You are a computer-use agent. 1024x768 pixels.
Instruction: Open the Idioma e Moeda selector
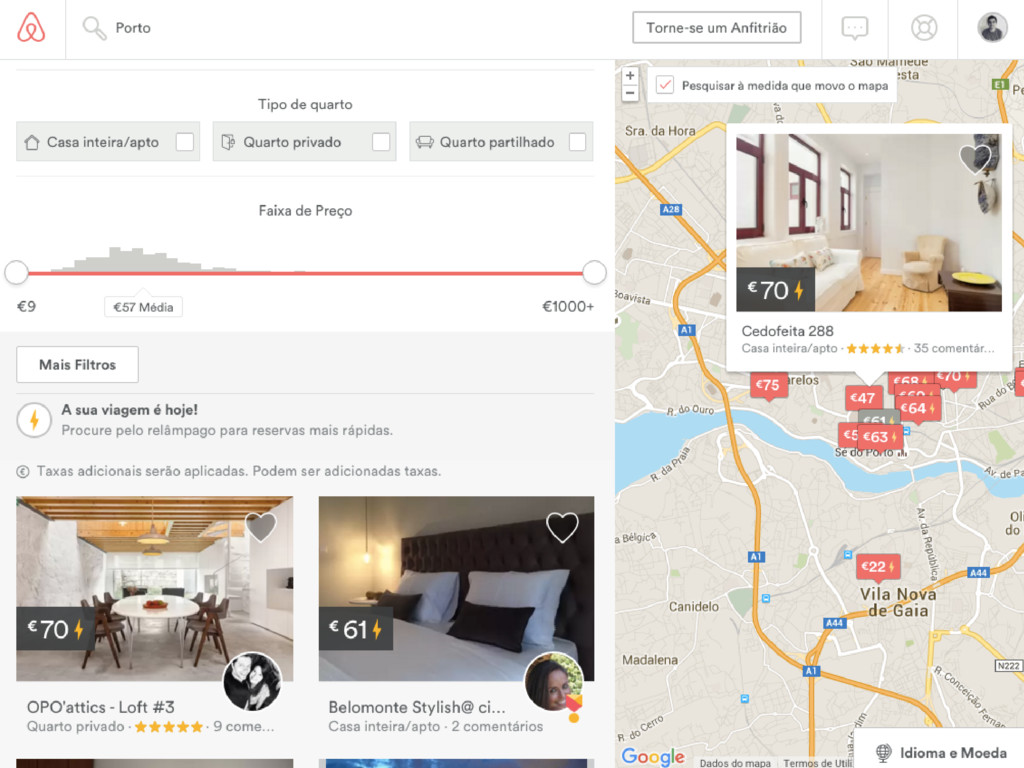click(940, 752)
